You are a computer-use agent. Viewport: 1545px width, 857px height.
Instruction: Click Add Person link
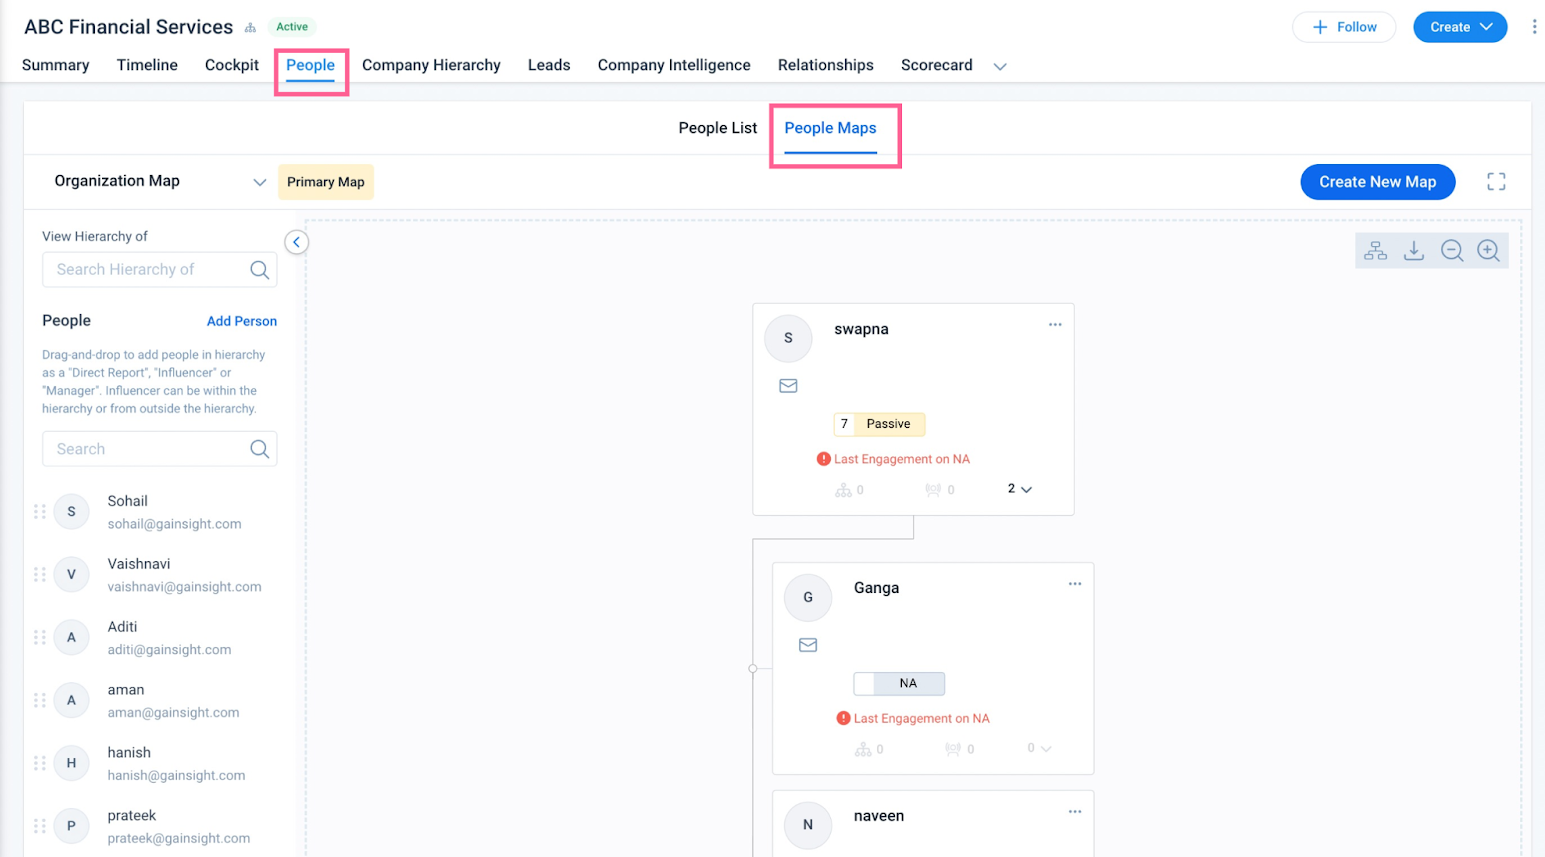click(242, 321)
